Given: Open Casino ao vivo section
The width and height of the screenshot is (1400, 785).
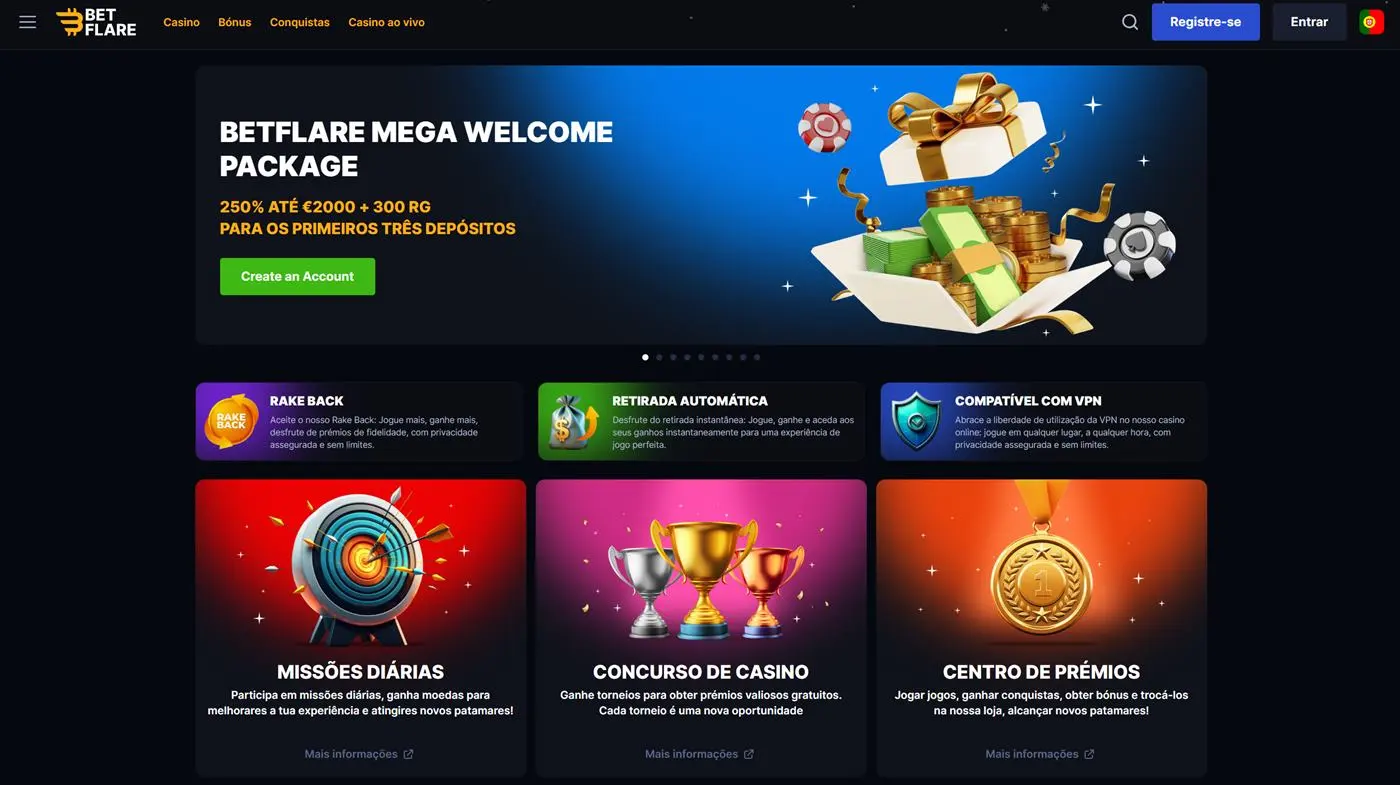Looking at the screenshot, I should point(386,22).
